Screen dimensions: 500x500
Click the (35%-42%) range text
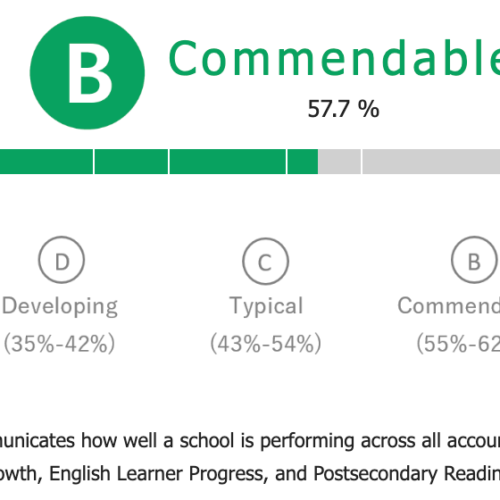tap(59, 343)
